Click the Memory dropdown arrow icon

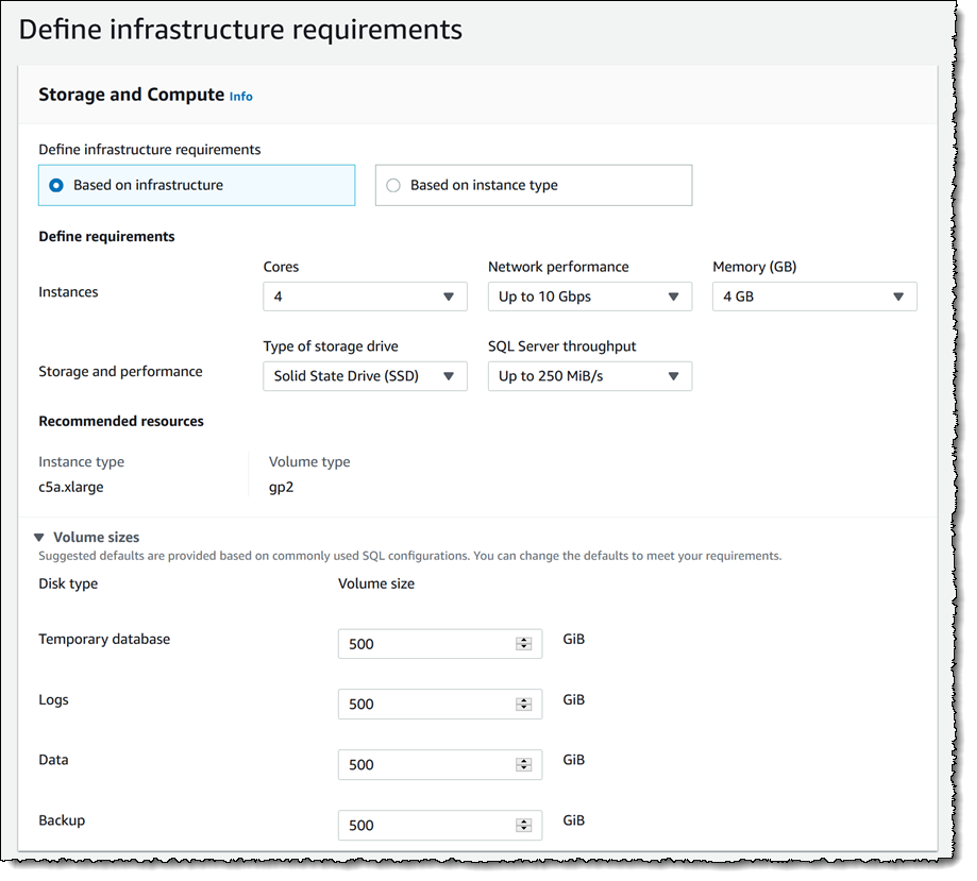pos(898,297)
